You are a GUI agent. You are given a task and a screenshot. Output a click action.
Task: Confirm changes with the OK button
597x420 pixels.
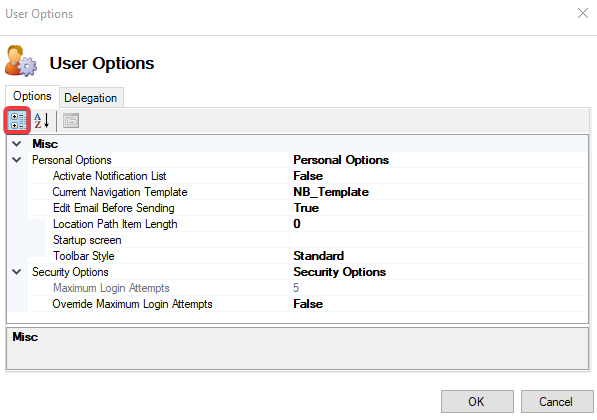477,401
